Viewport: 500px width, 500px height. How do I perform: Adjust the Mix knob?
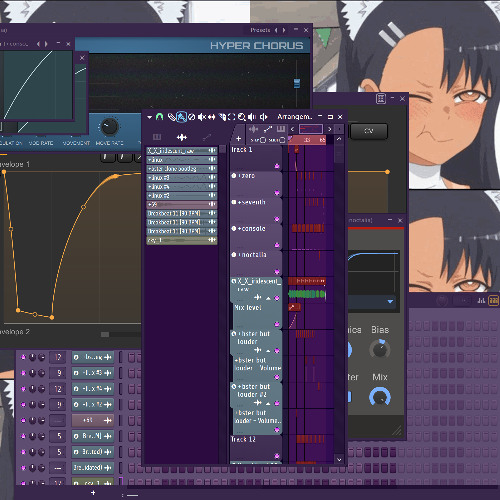(380, 397)
